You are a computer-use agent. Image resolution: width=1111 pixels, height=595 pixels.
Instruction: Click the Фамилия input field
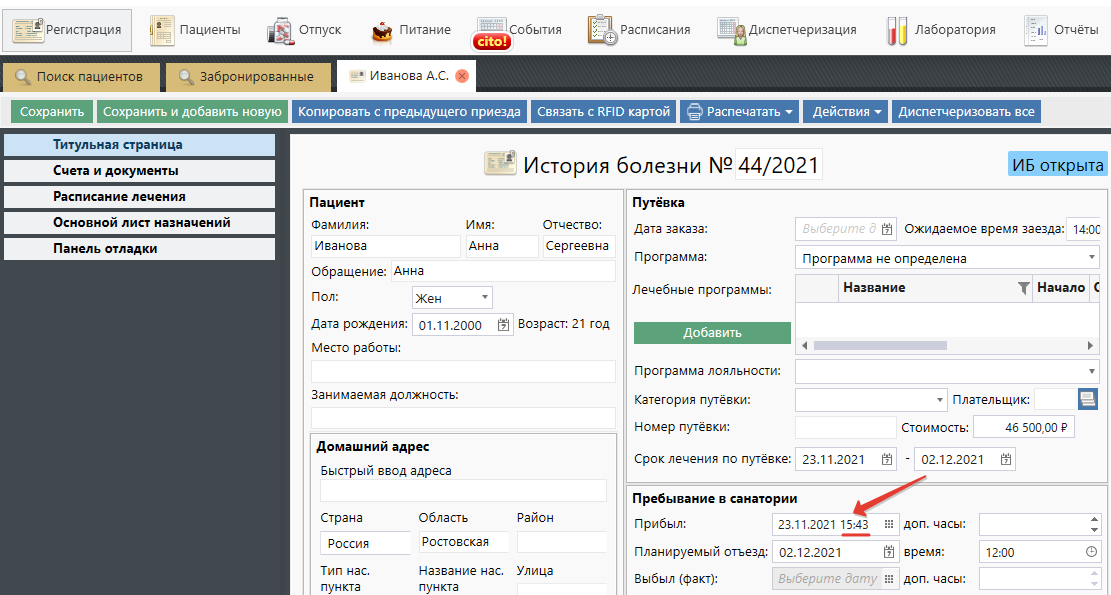(385, 246)
